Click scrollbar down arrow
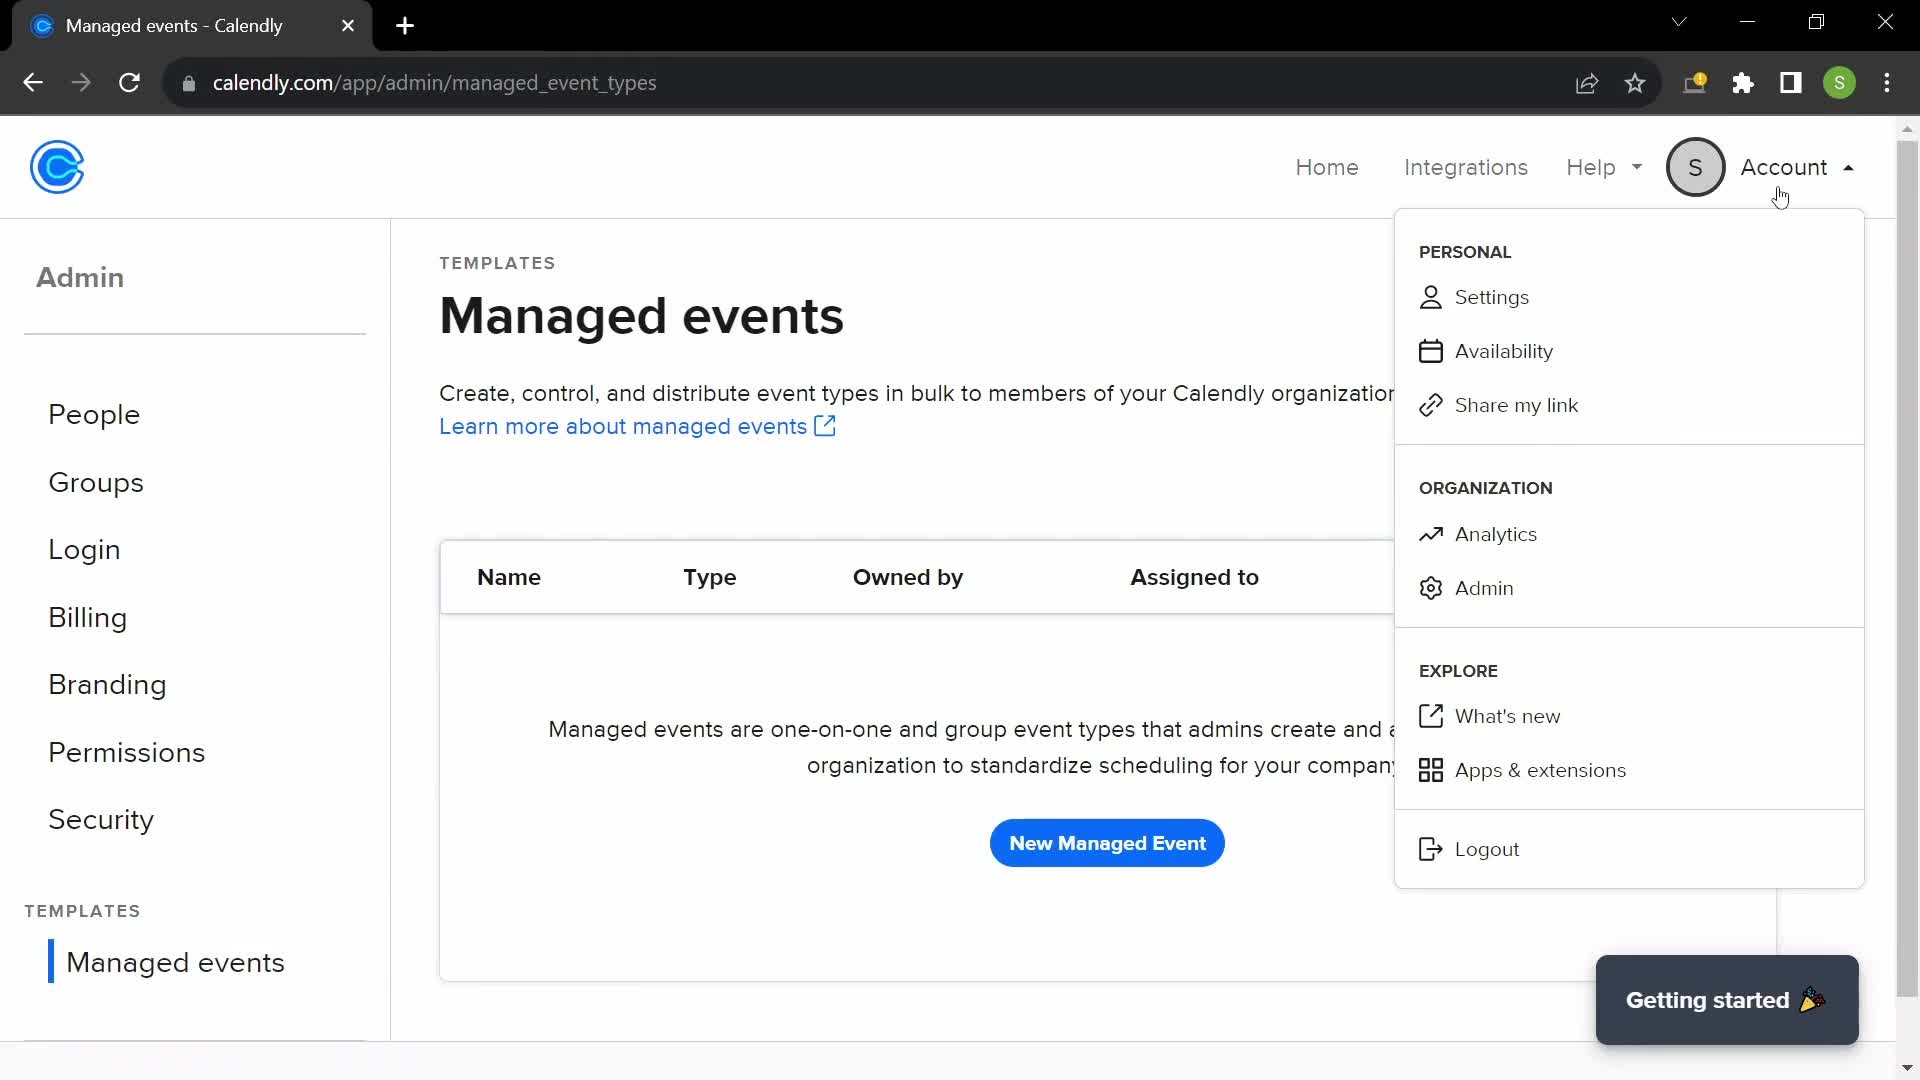Image resolution: width=1920 pixels, height=1080 pixels. (x=1907, y=1068)
